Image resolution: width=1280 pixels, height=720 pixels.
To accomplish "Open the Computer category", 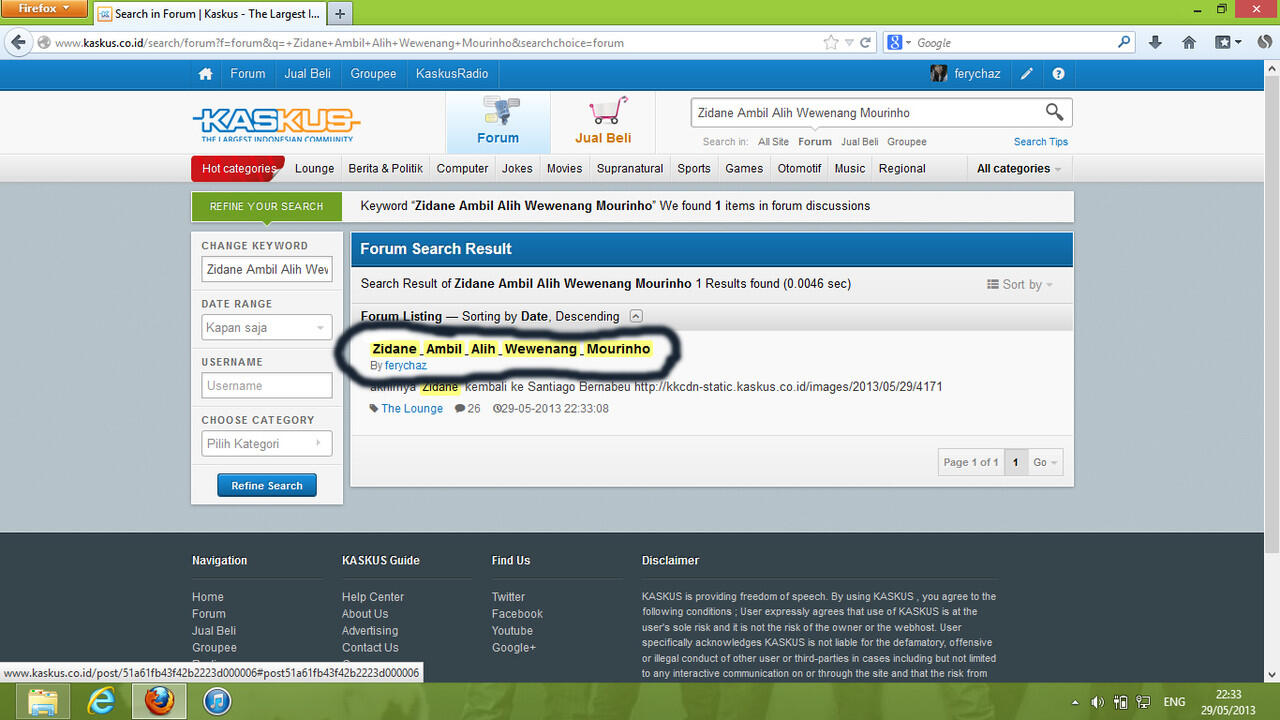I will [x=463, y=168].
